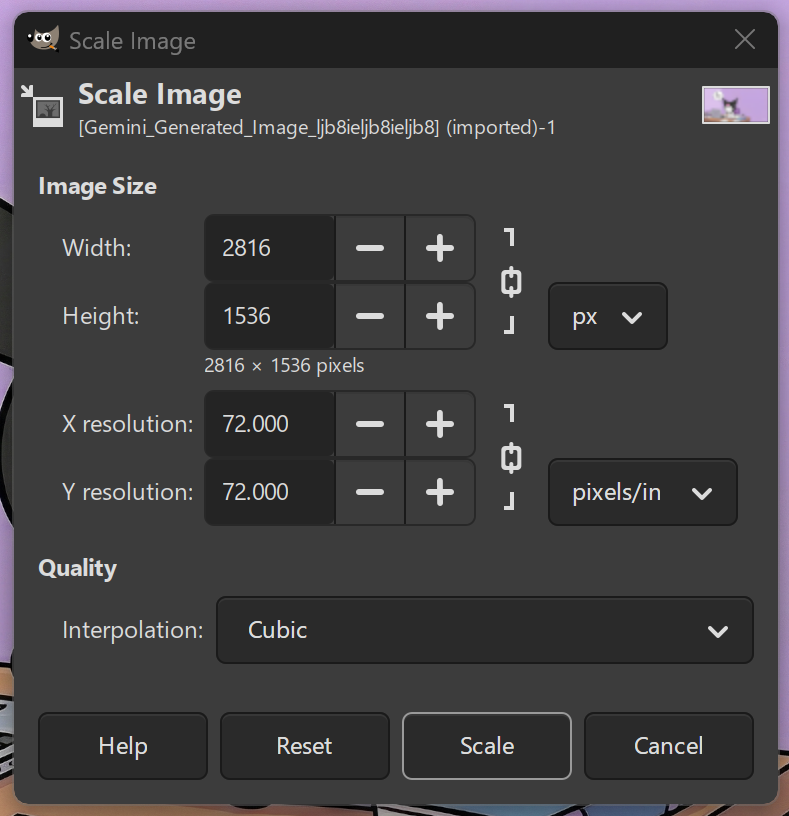Viewport: 789px width, 816px height.
Task: Toggle the width/height aspect ratio chain link
Action: point(511,282)
